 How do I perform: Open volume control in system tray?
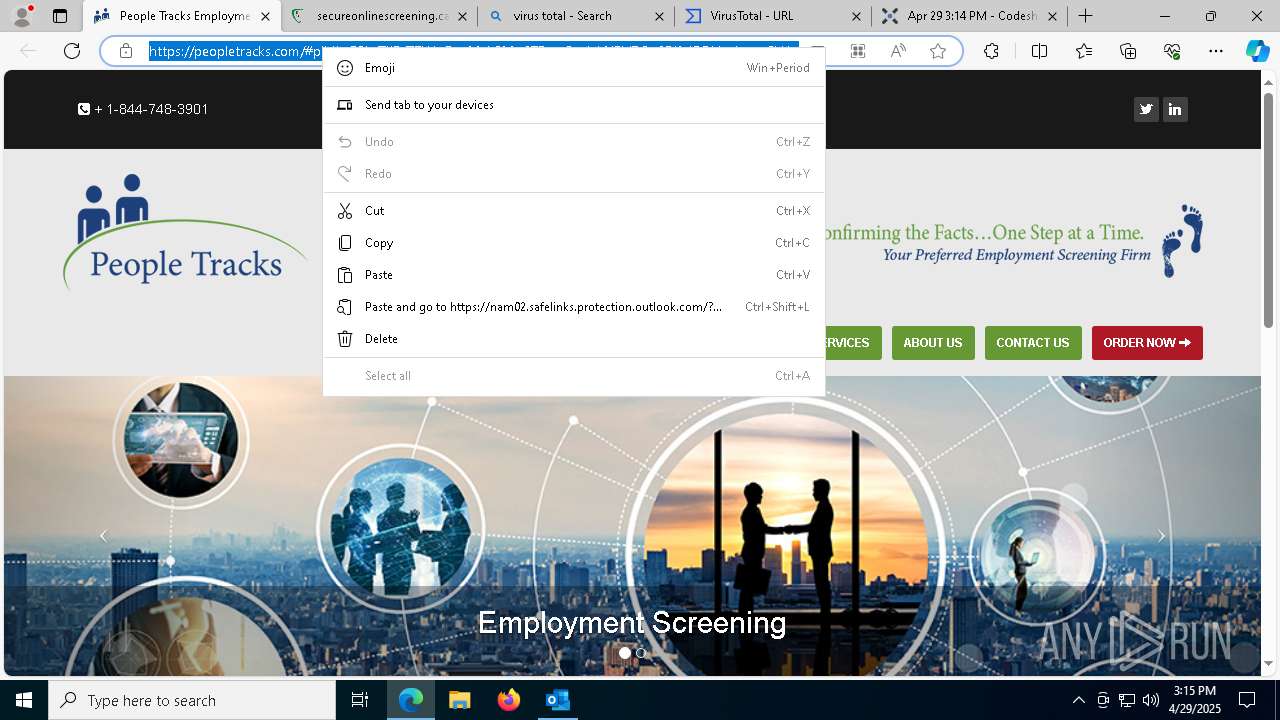coord(1151,700)
